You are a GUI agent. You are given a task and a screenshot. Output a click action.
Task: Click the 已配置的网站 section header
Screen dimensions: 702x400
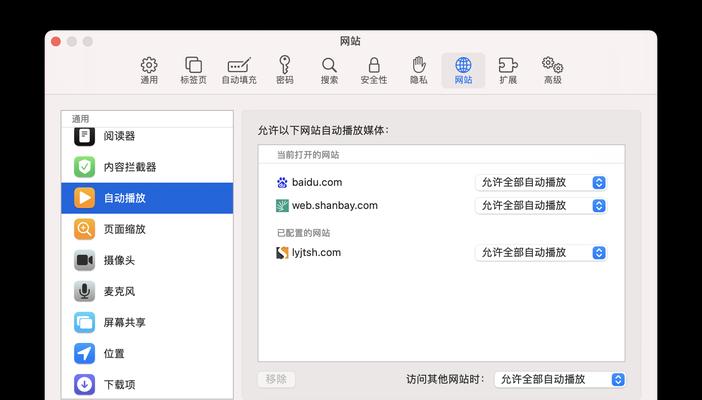tap(304, 233)
